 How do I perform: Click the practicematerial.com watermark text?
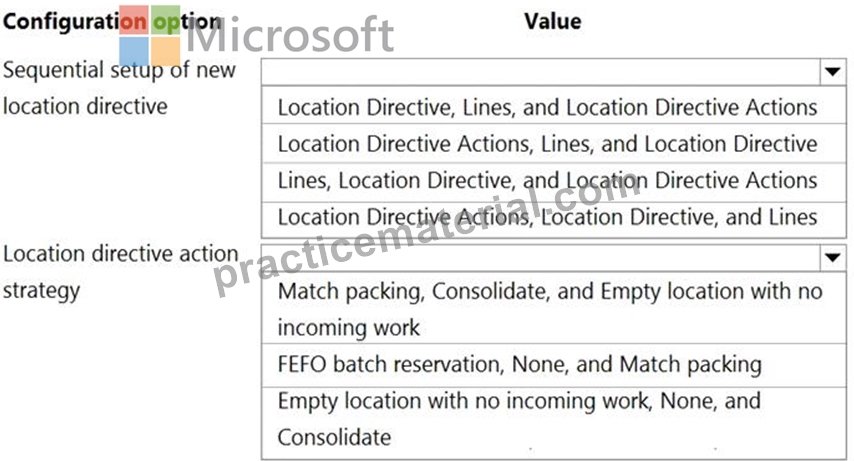428,233
